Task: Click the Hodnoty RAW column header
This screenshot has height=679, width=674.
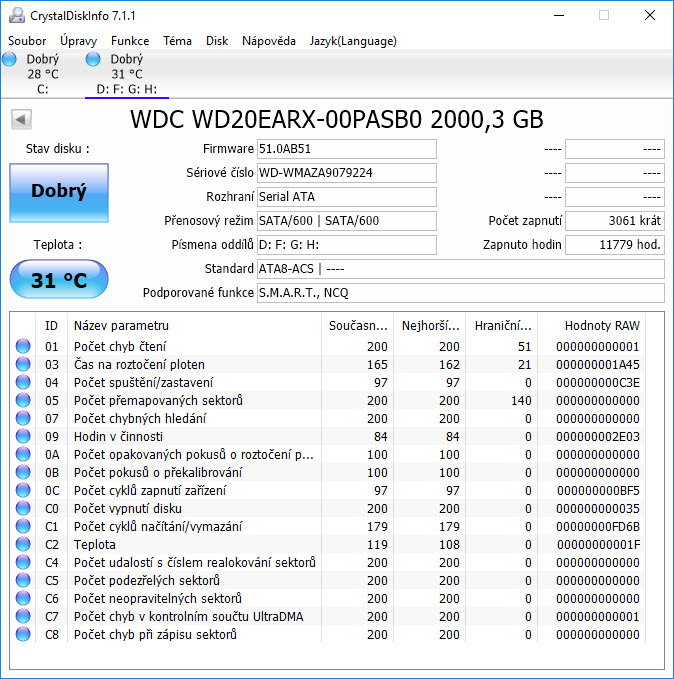Action: coord(592,326)
